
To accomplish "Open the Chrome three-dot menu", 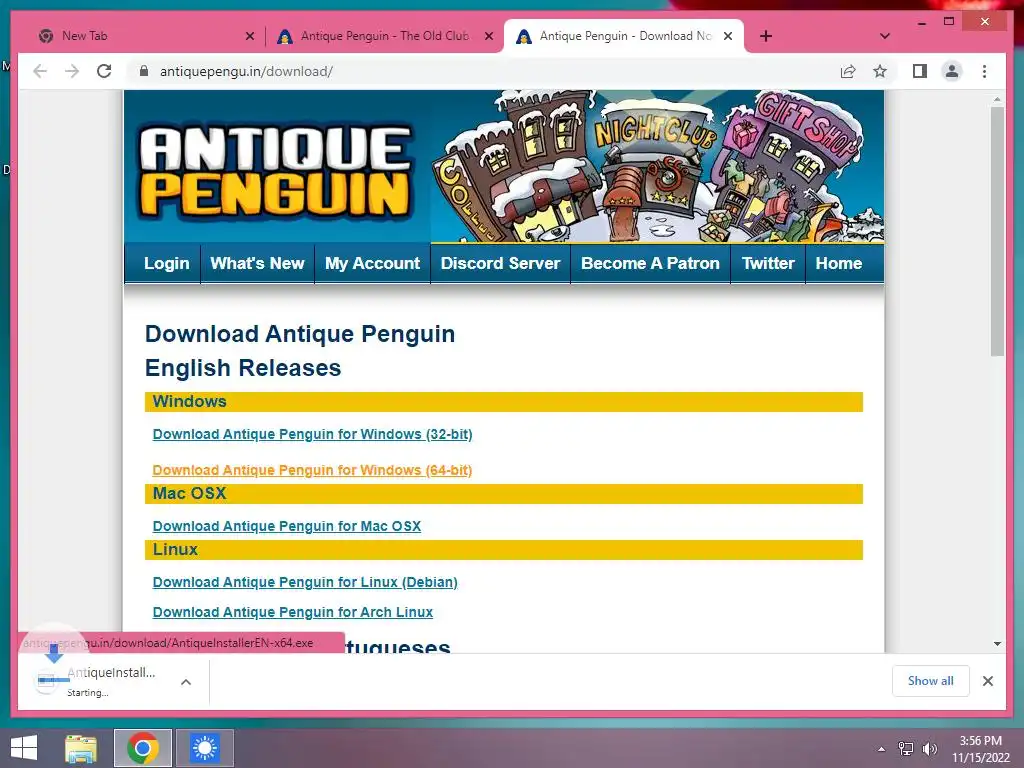I will pos(984,71).
